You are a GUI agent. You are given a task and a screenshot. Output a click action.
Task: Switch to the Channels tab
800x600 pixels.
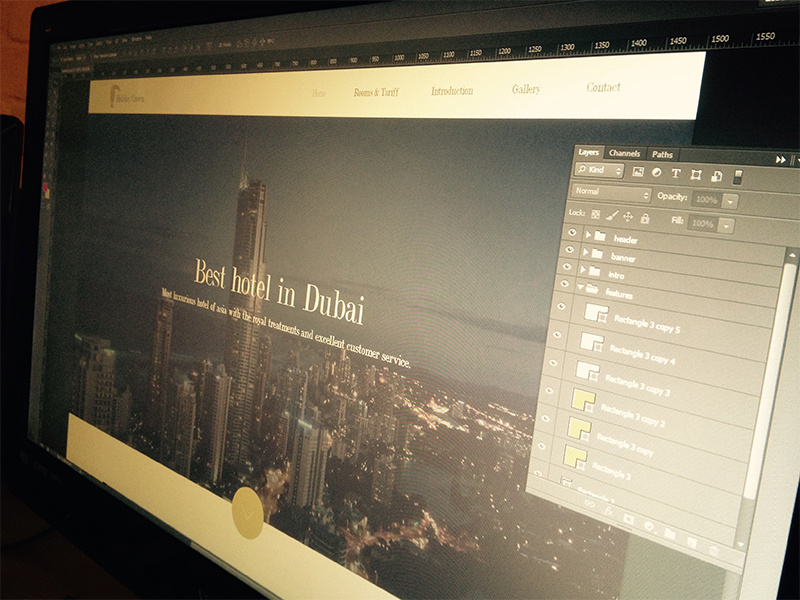click(625, 153)
